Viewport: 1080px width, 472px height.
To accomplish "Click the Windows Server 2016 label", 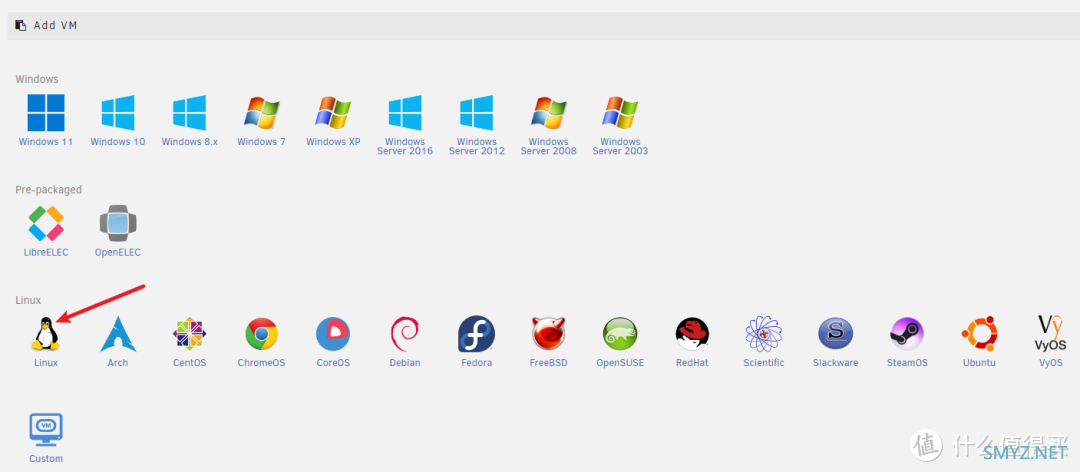I will coord(405,146).
